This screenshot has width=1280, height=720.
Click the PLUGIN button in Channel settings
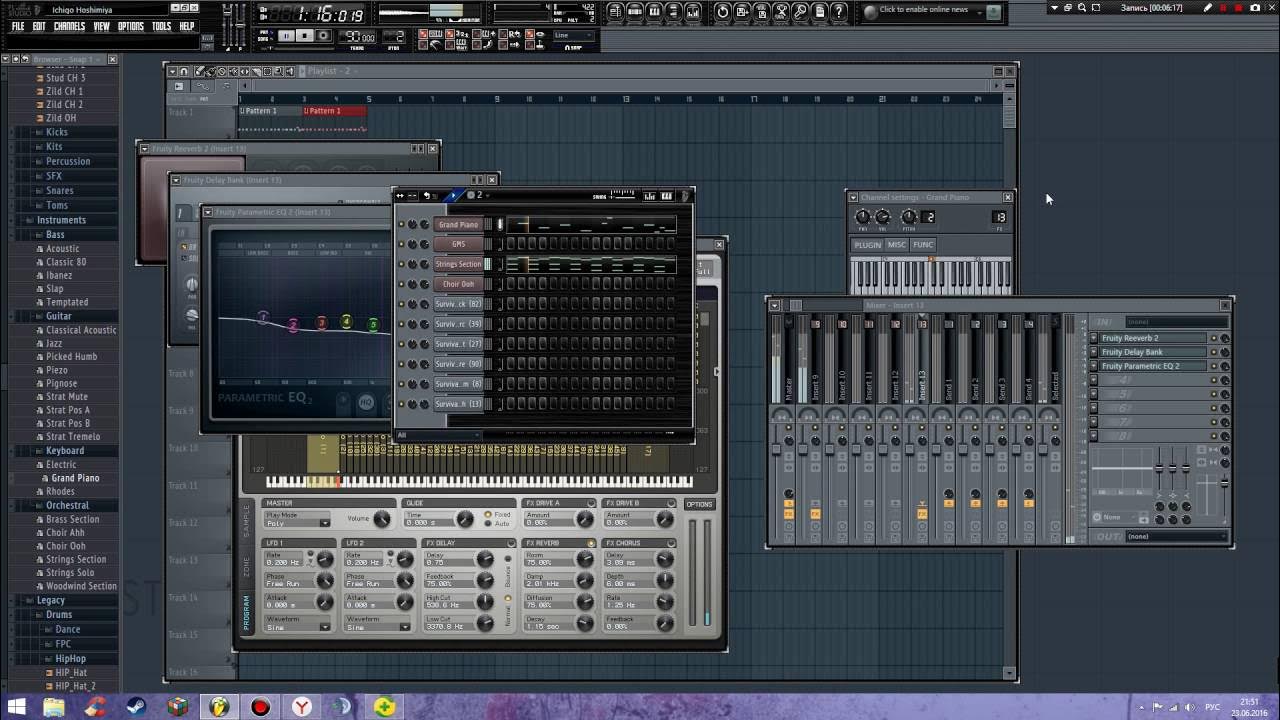pos(867,245)
